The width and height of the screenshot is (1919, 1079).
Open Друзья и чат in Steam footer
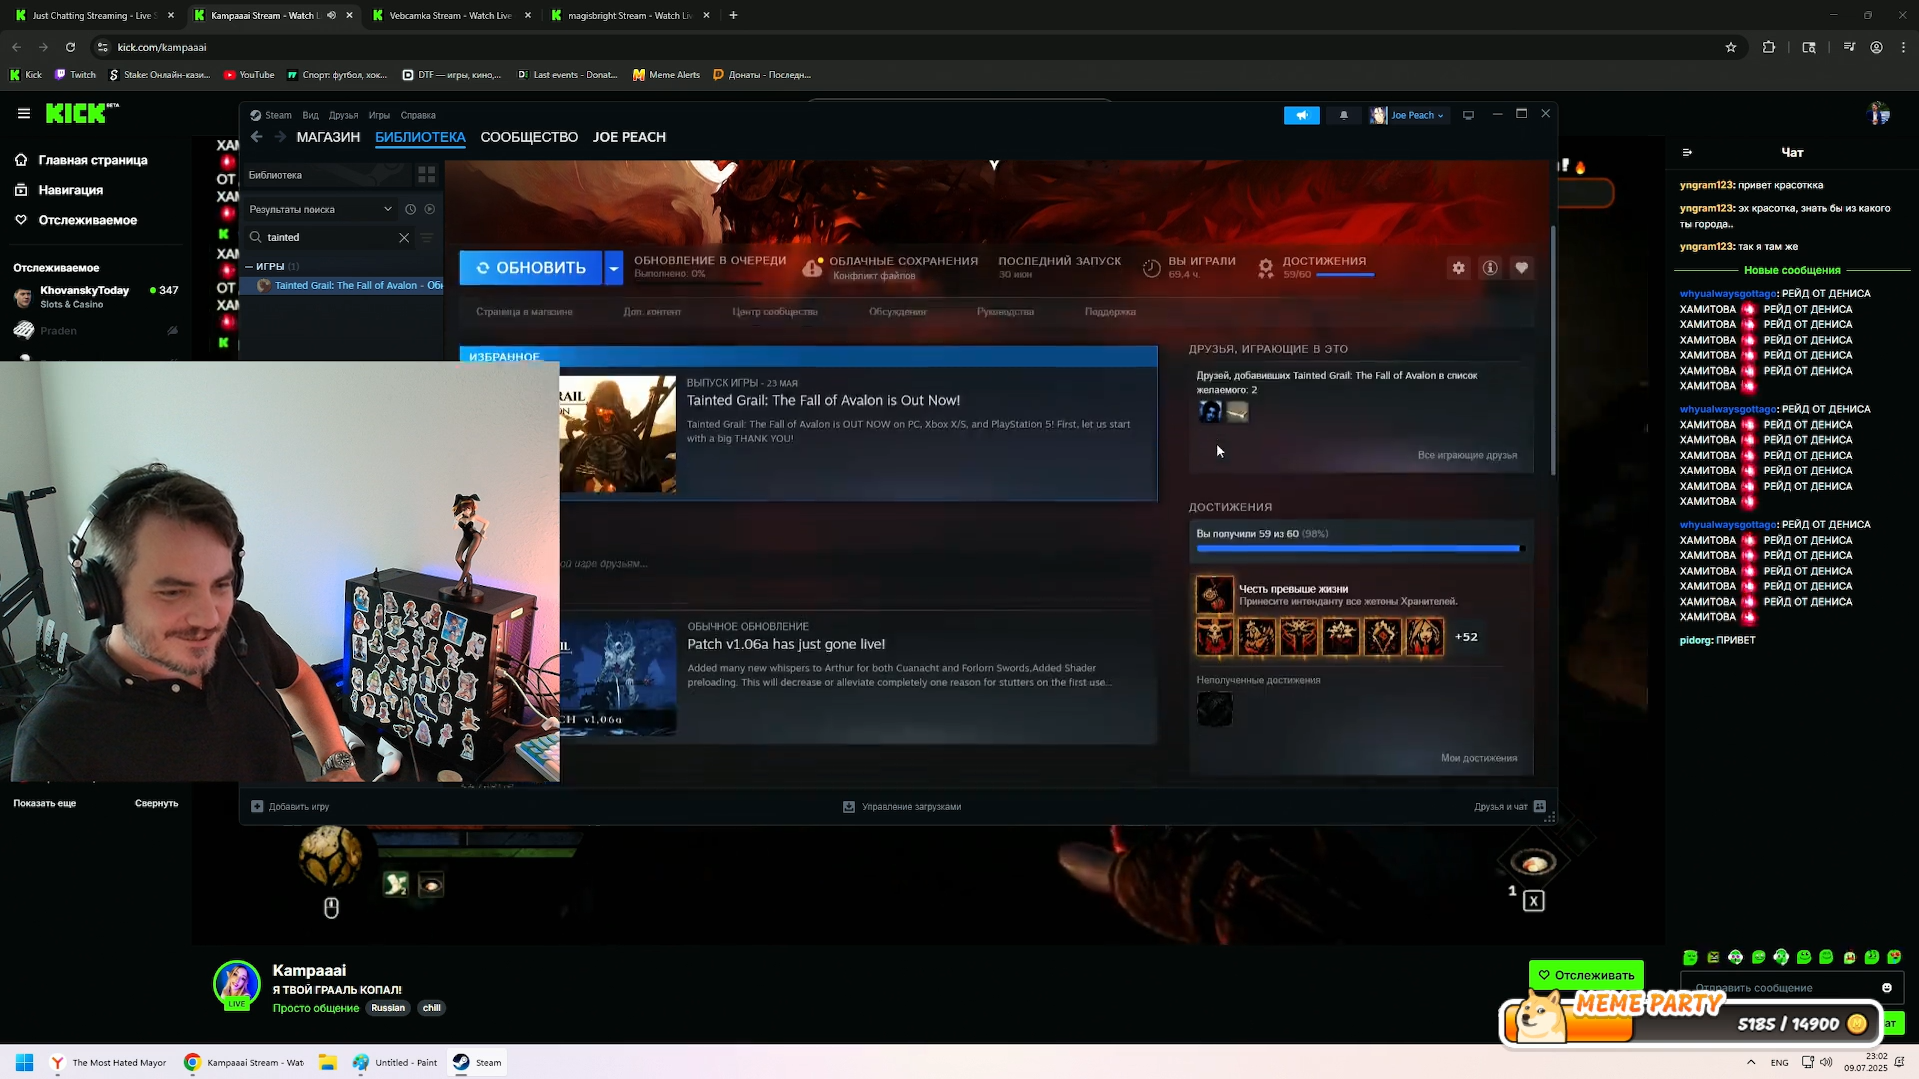(1510, 807)
